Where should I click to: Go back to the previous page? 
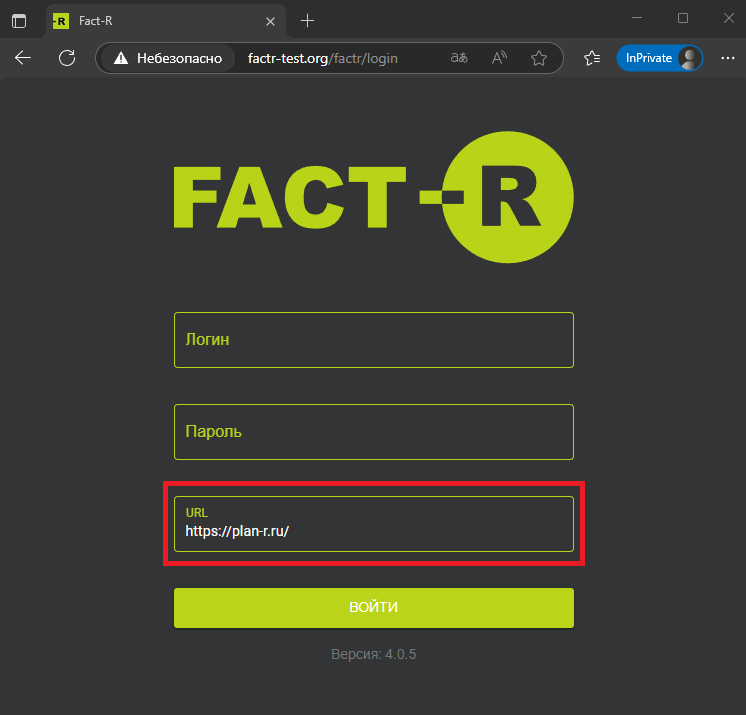tap(23, 58)
